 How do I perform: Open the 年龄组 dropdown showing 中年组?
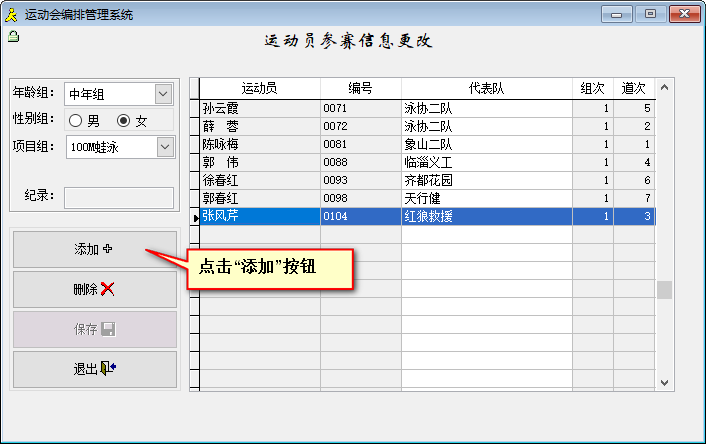[x=164, y=94]
